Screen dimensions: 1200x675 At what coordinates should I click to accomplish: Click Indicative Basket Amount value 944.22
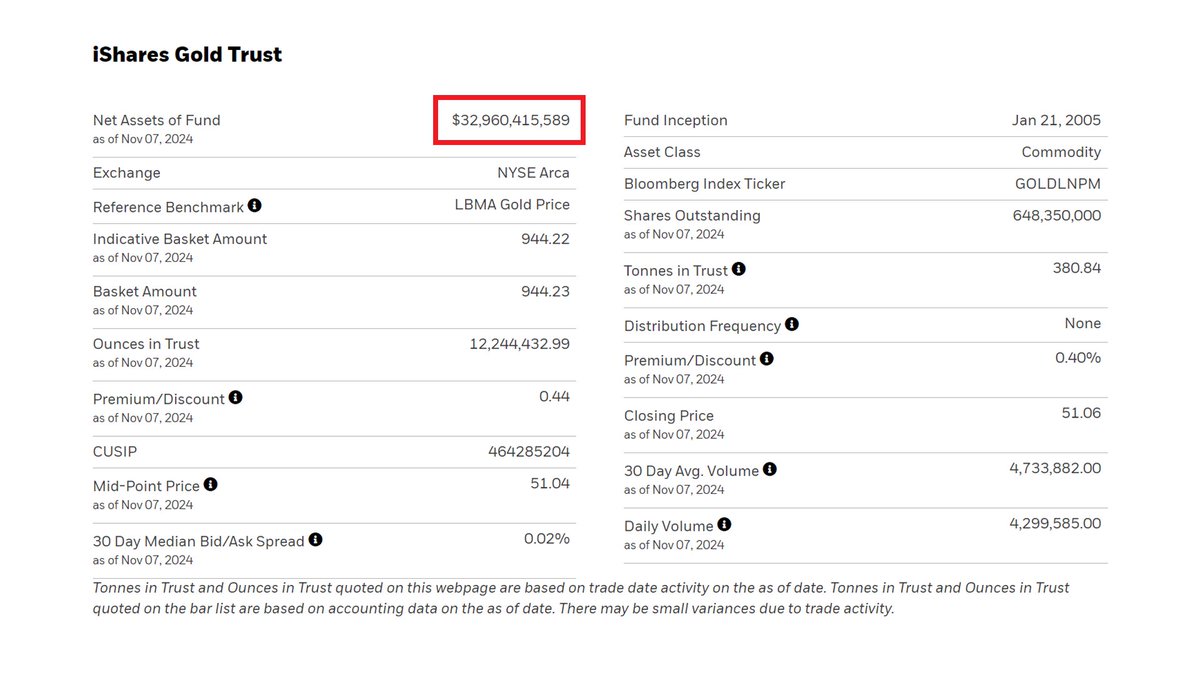coord(545,239)
